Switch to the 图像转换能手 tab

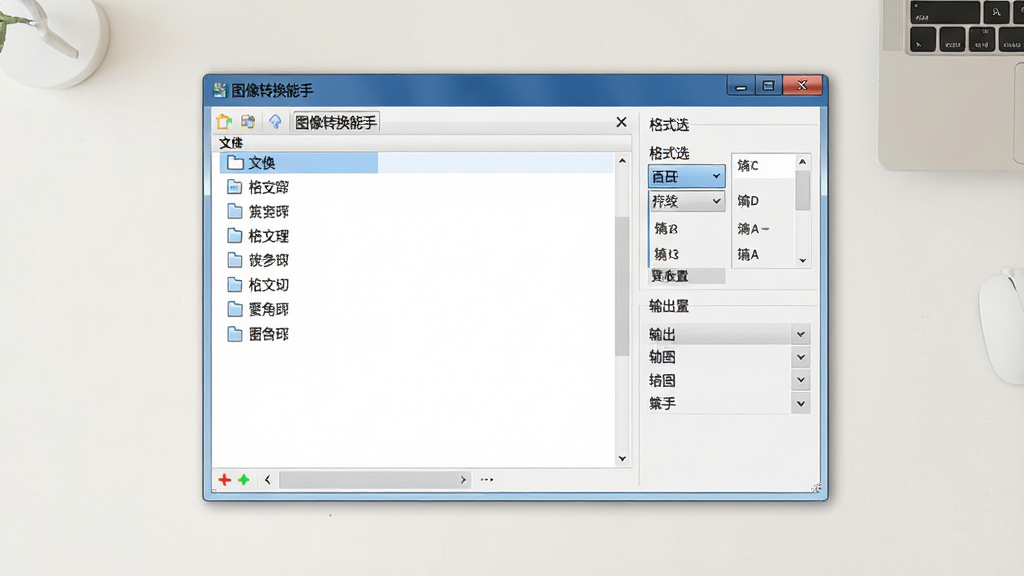pos(336,122)
